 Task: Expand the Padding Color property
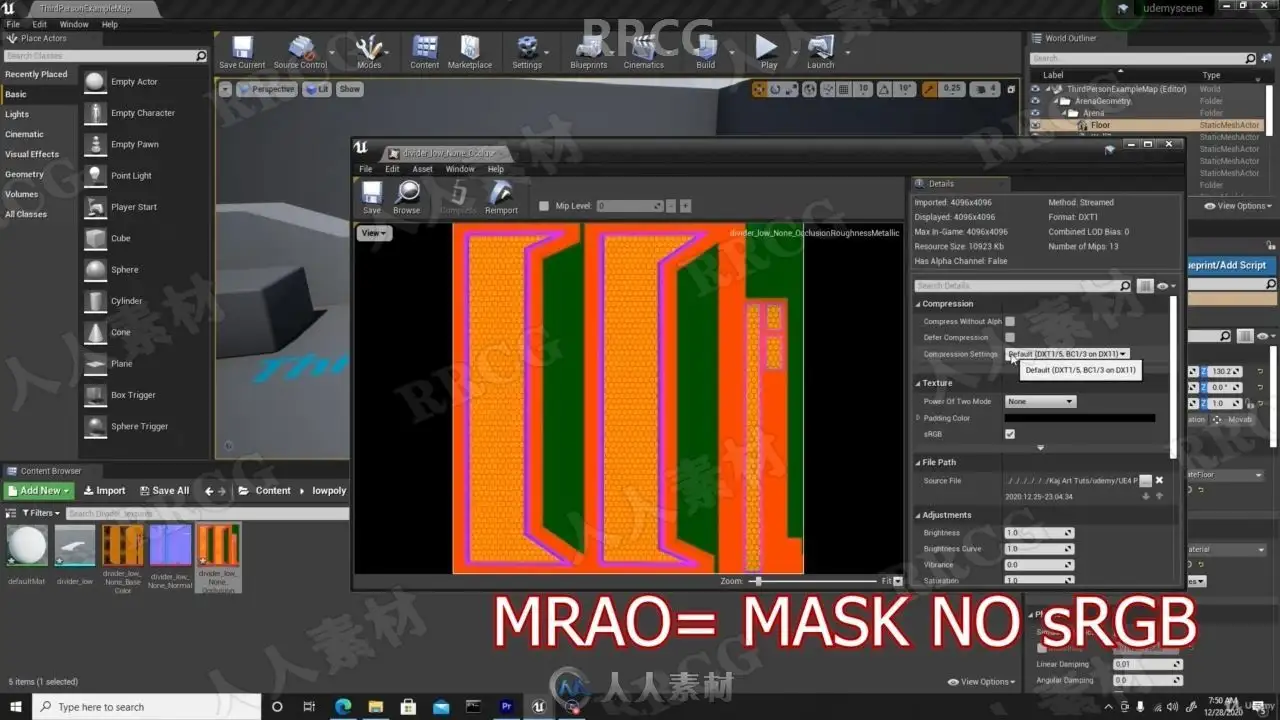tap(918, 418)
